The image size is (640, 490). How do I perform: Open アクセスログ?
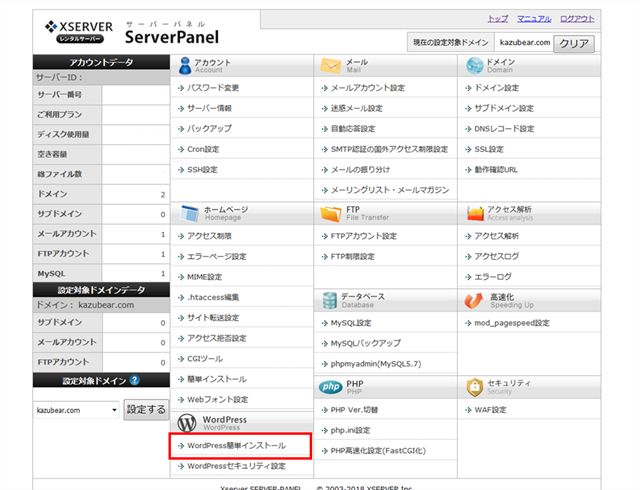497,256
